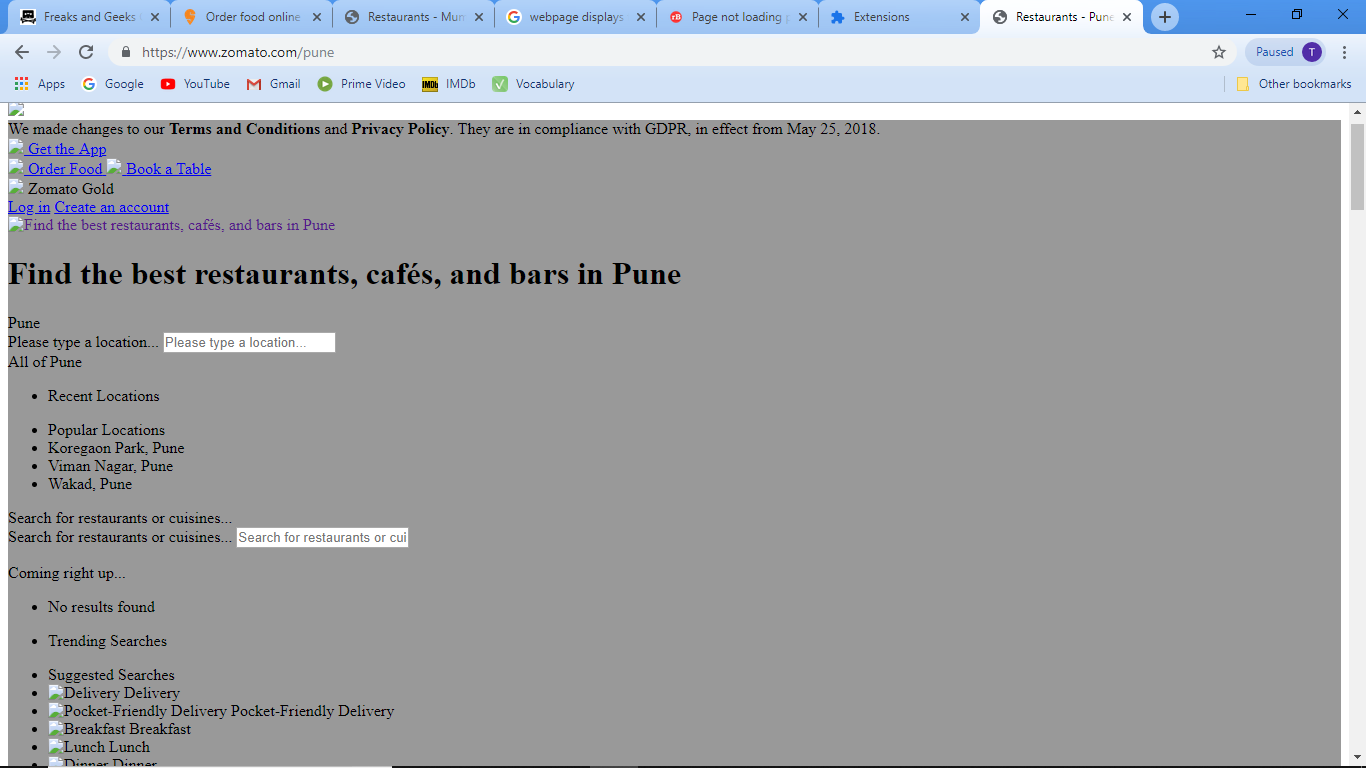Viewport: 1366px width, 768px height.
Task: Open the Vocabulary bookmark
Action: coord(533,84)
